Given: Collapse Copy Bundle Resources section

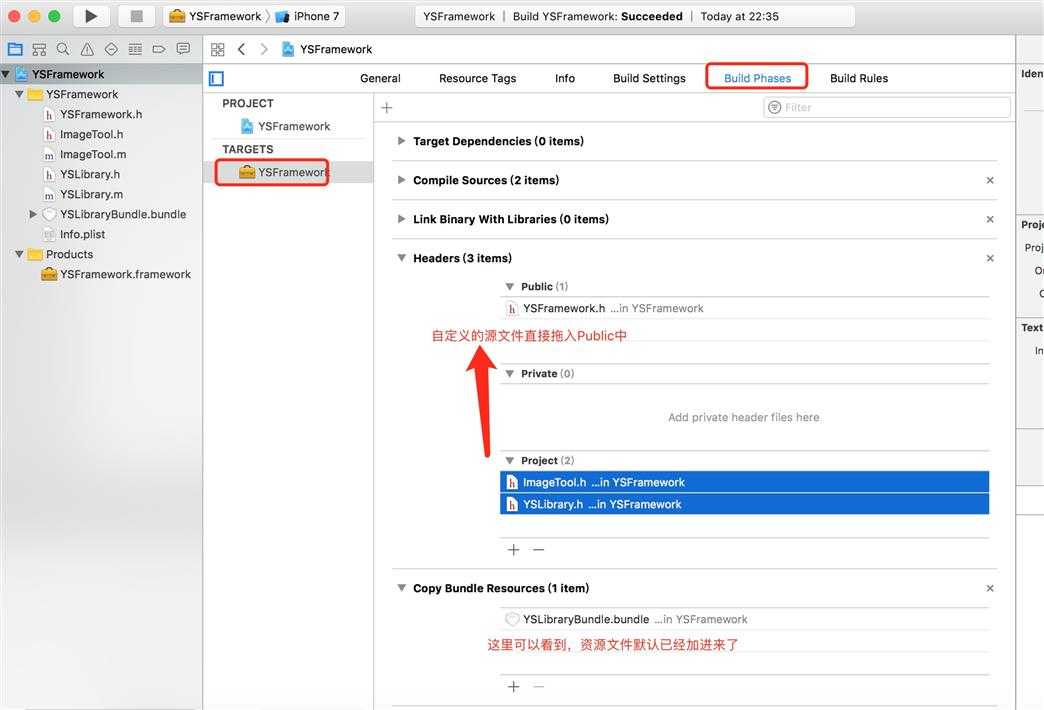Looking at the screenshot, I should coord(401,588).
